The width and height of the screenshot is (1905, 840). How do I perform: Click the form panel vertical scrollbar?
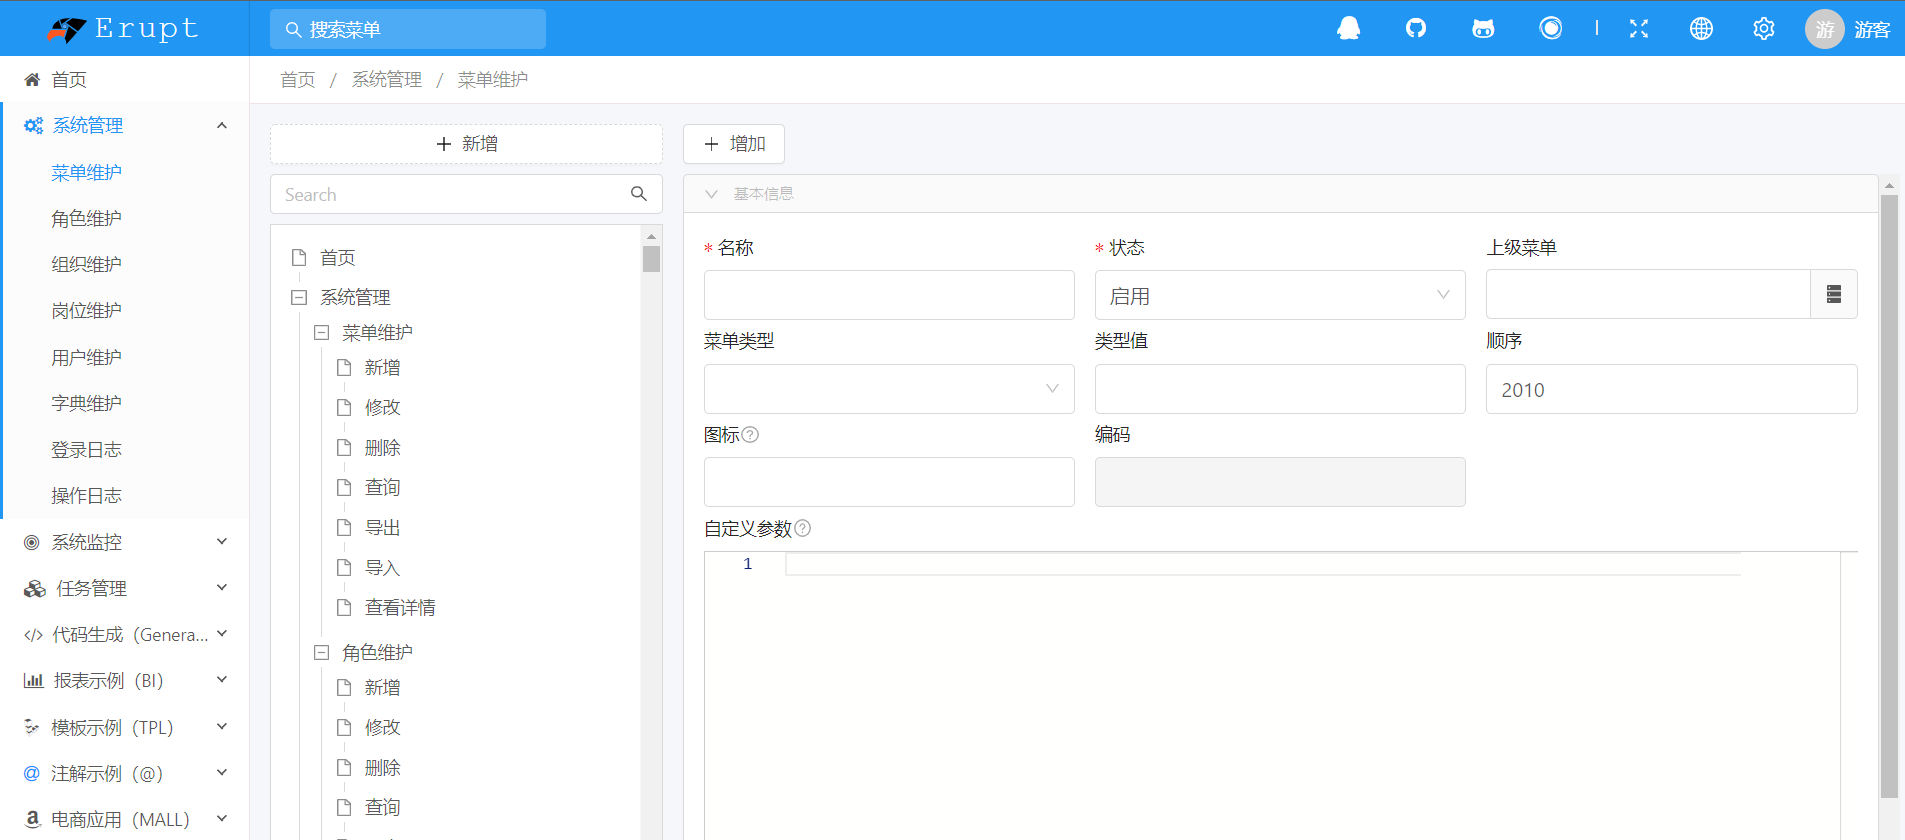(1889, 495)
